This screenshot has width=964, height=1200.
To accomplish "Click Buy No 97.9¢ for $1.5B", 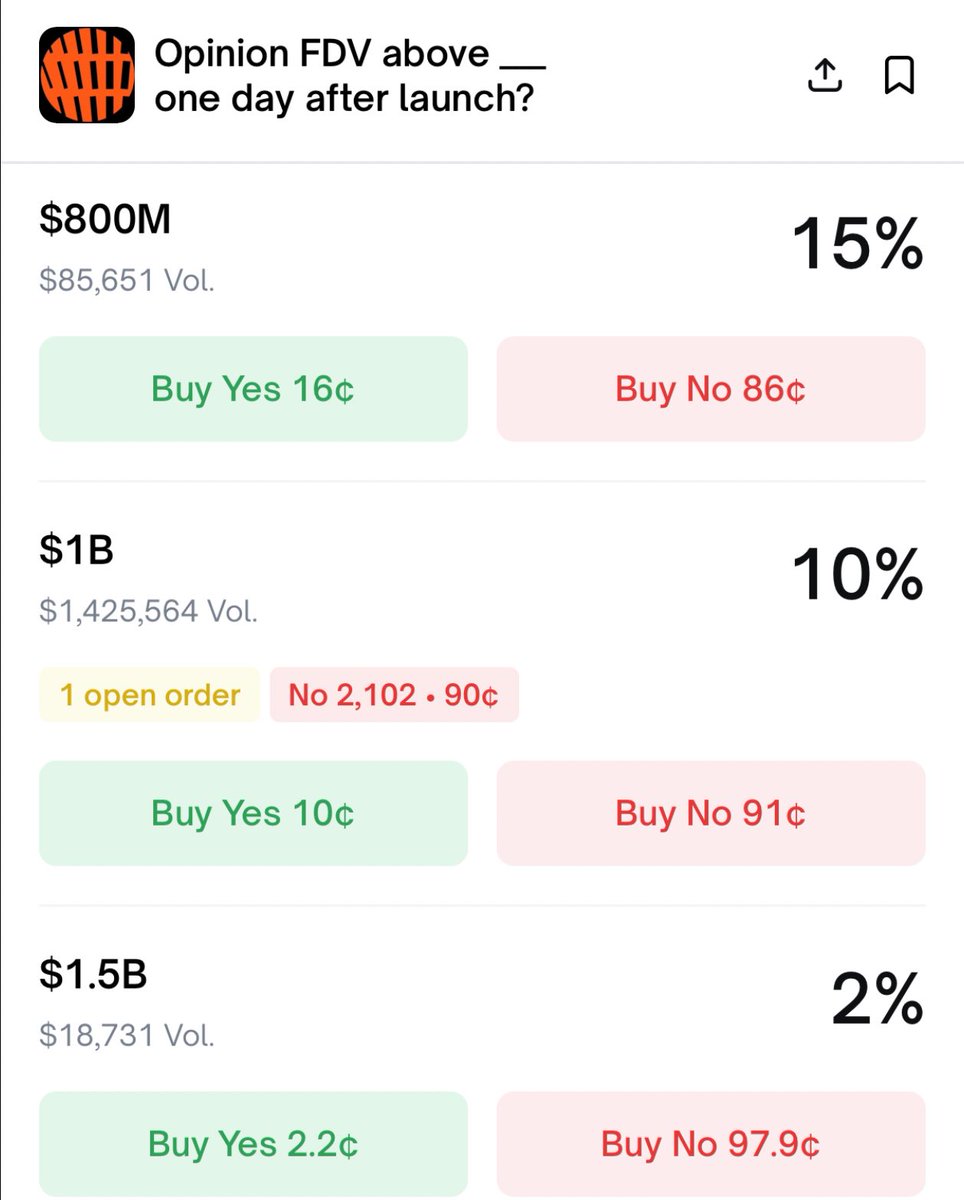I will click(x=710, y=1144).
